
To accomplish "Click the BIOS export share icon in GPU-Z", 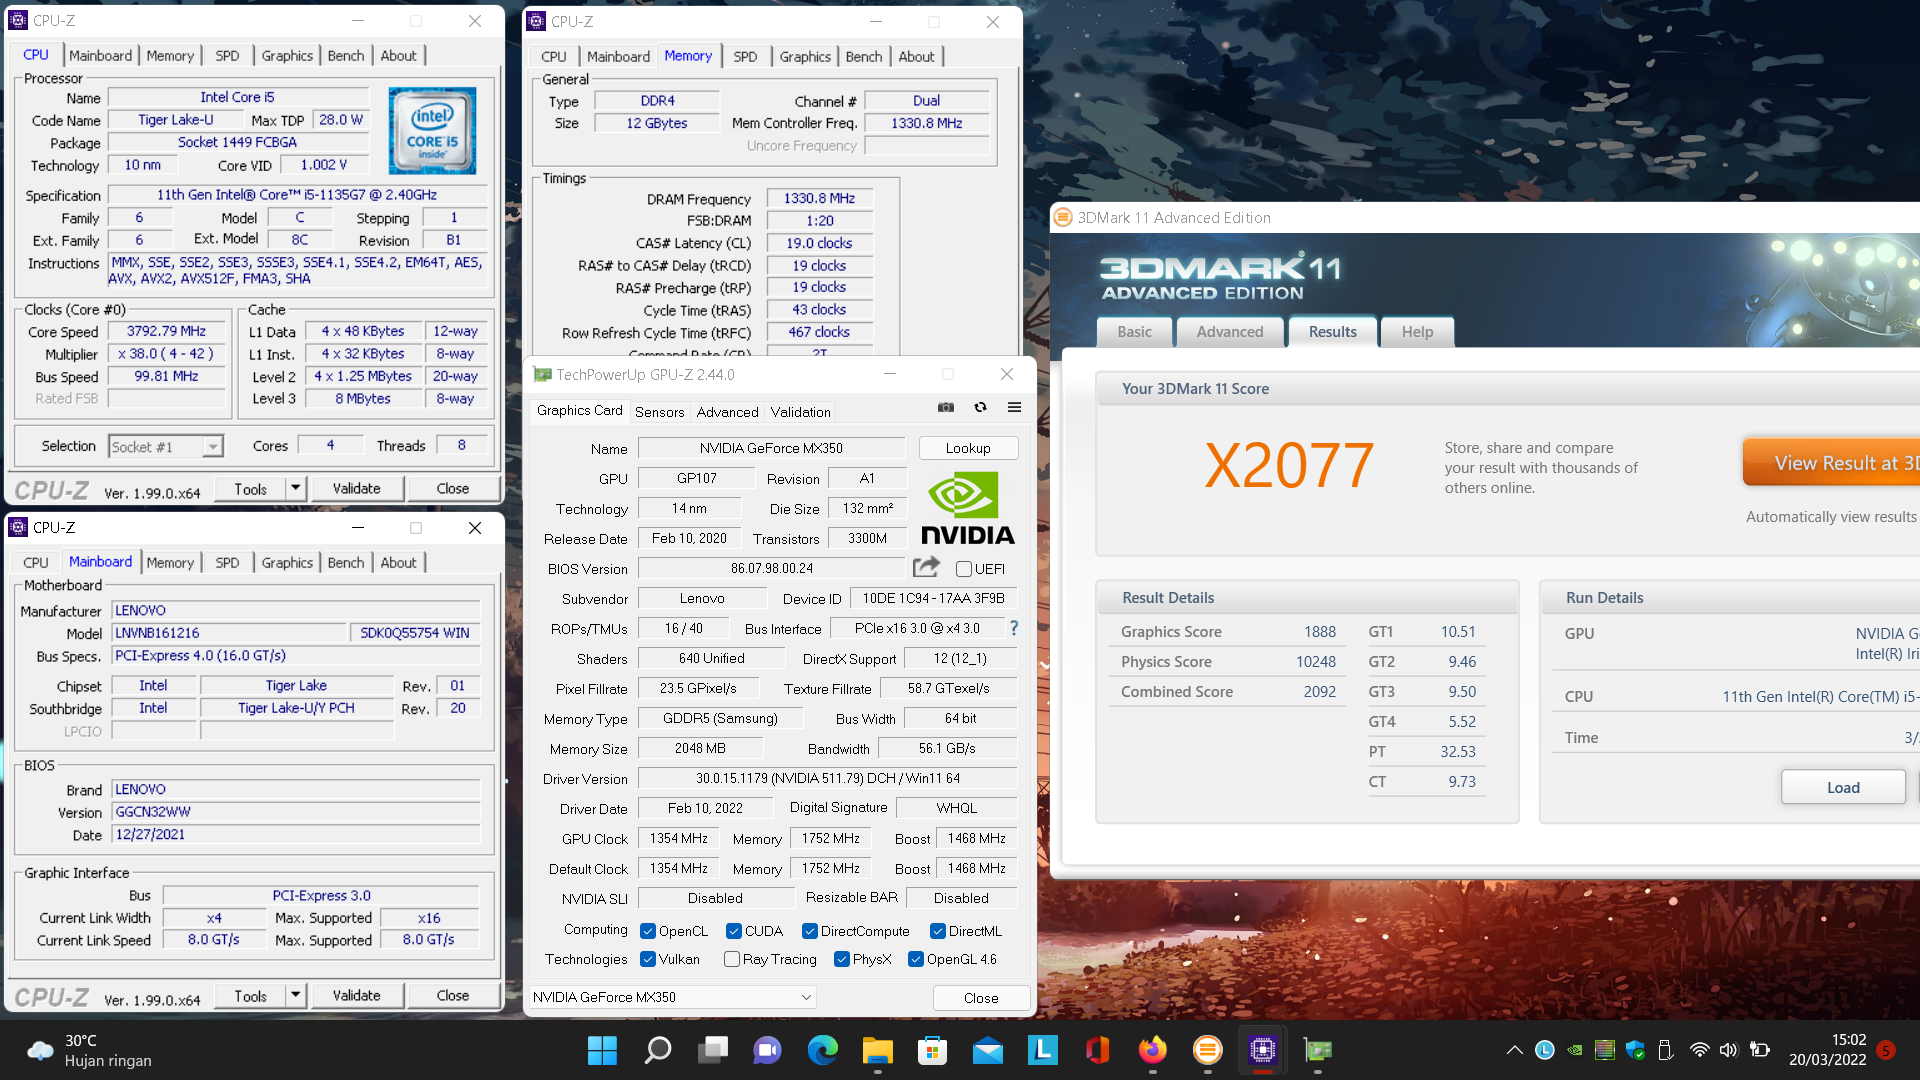I will click(x=926, y=567).
